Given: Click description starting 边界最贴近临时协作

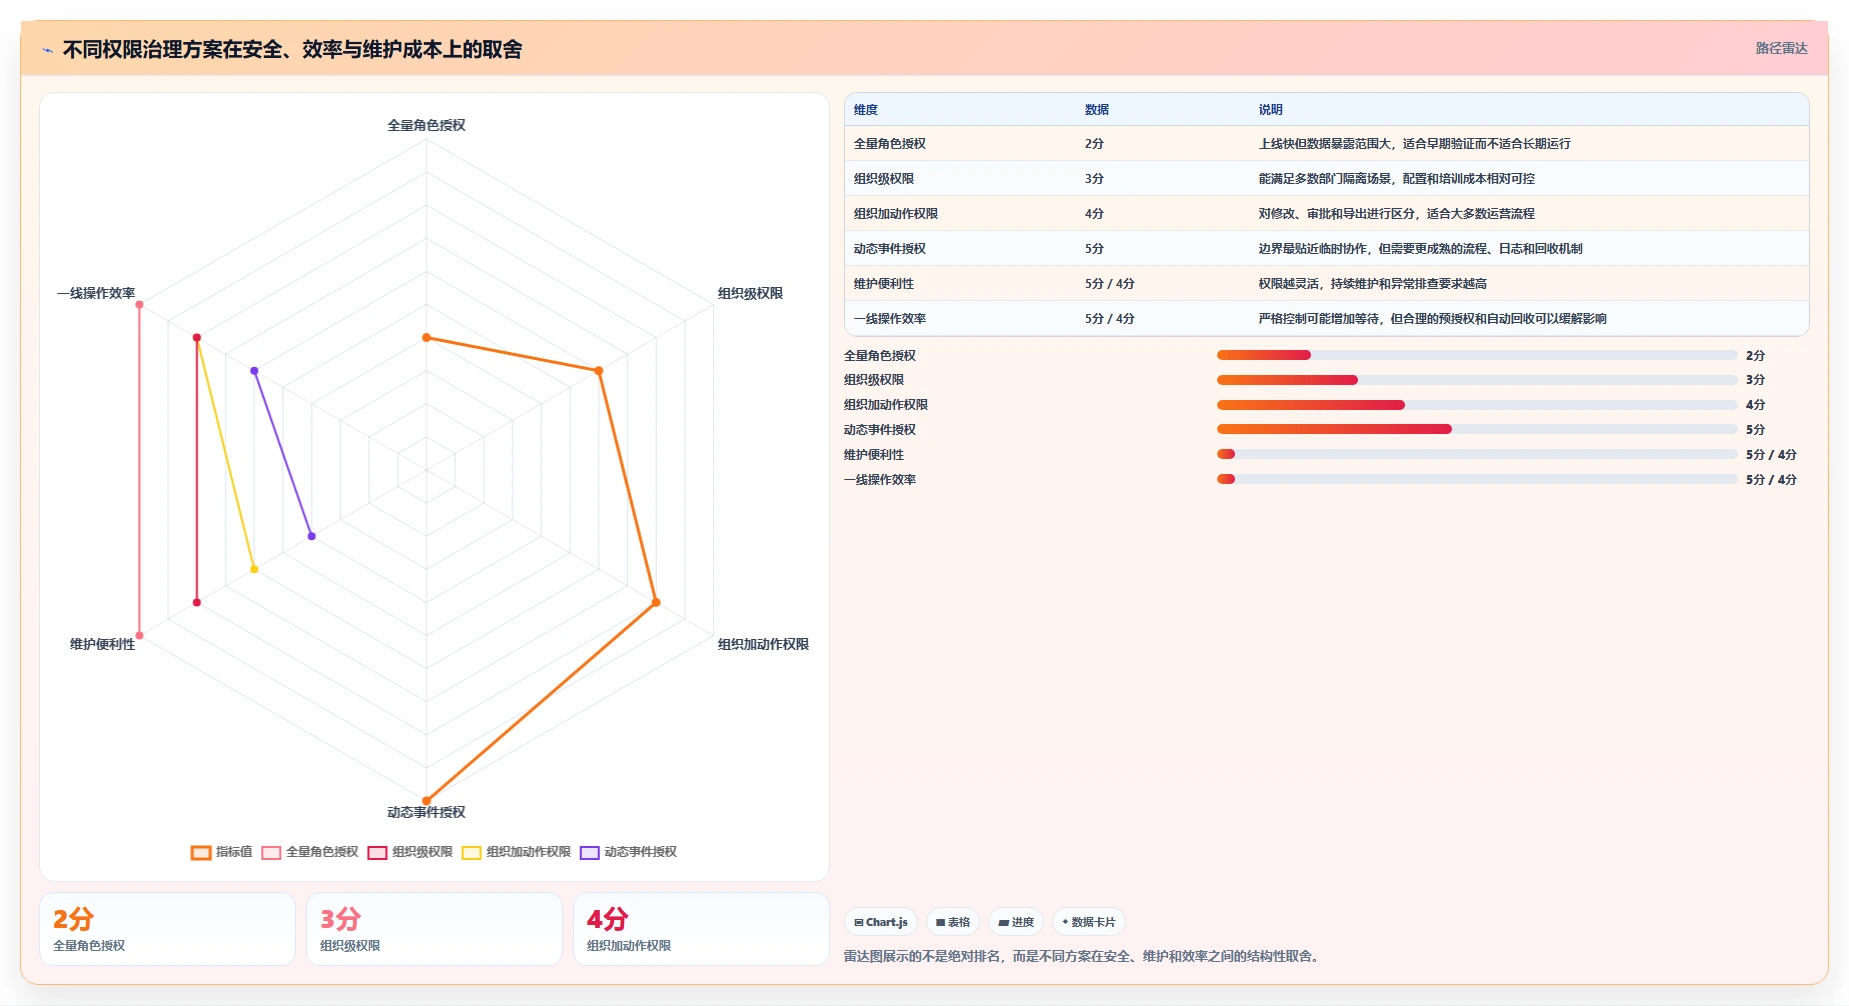Looking at the screenshot, I should [1420, 249].
